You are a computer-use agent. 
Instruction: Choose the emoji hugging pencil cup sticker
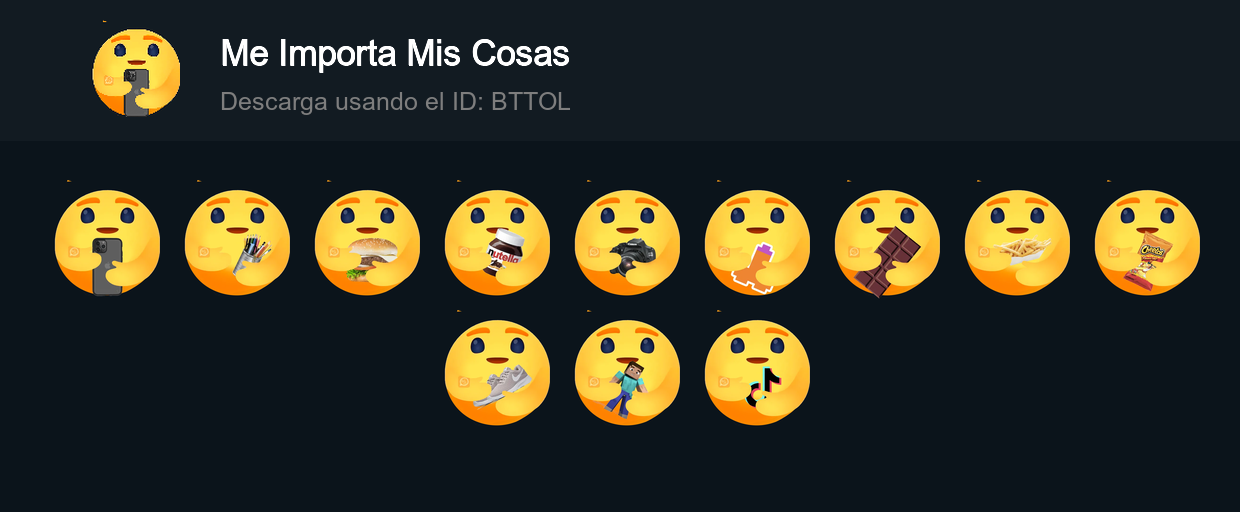pos(237,243)
